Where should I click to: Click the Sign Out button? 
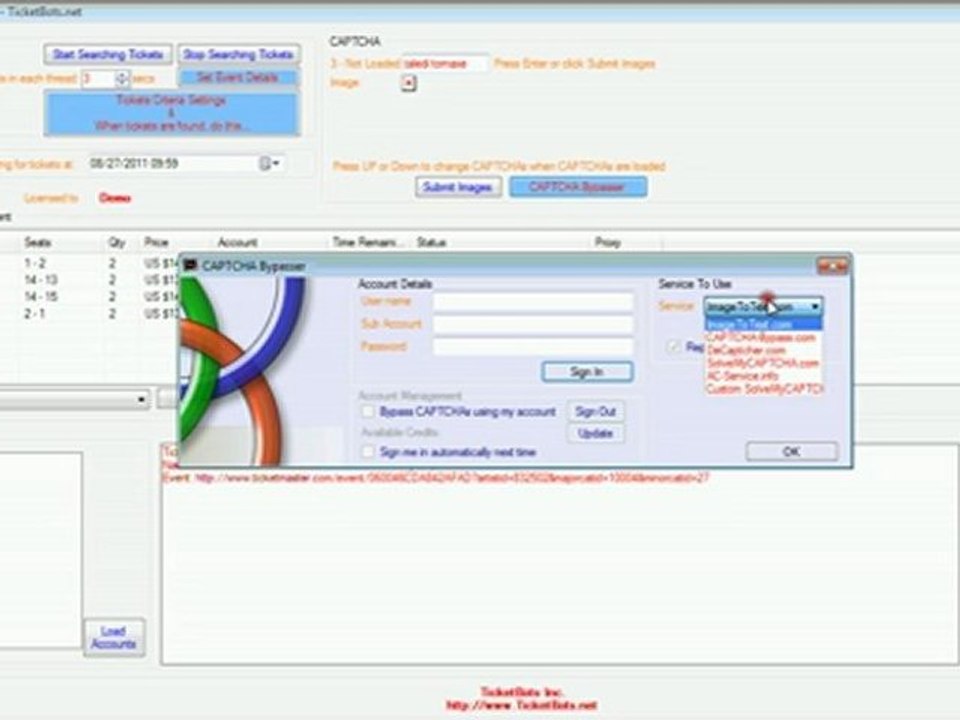pos(595,411)
